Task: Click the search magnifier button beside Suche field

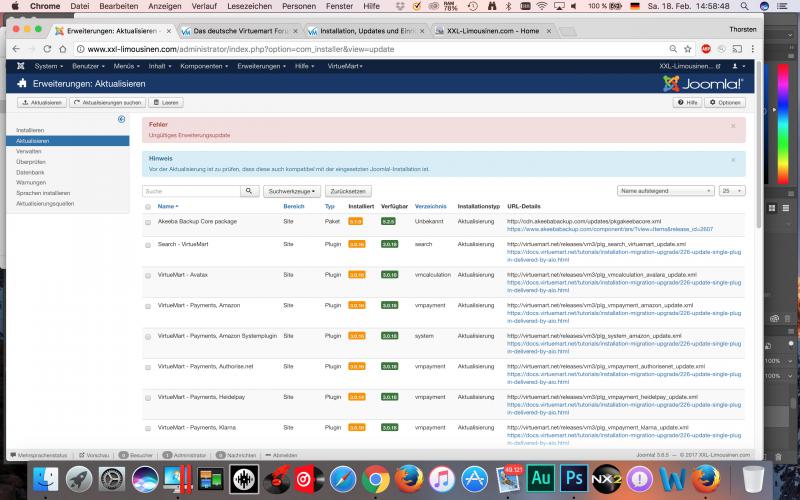Action: pos(250,190)
